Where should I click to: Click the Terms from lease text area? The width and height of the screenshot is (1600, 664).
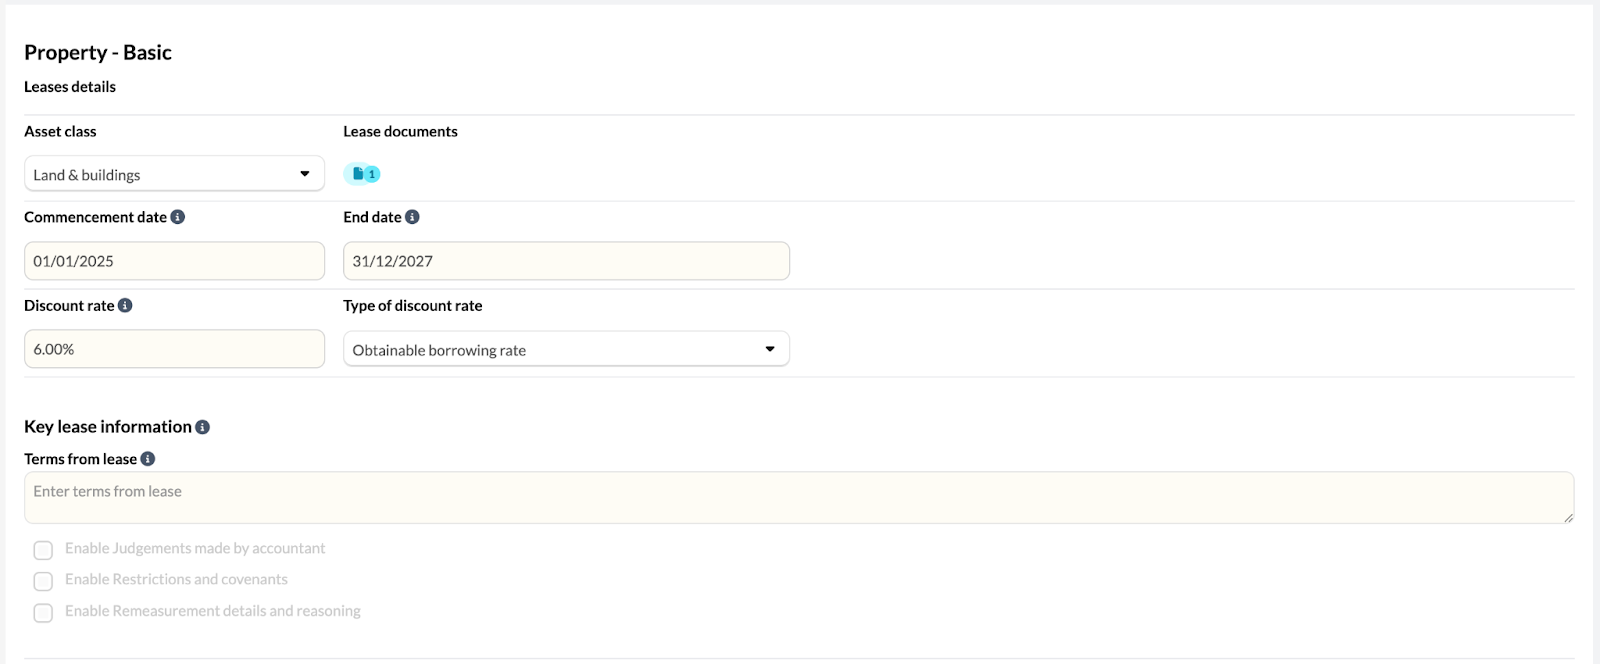(799, 498)
